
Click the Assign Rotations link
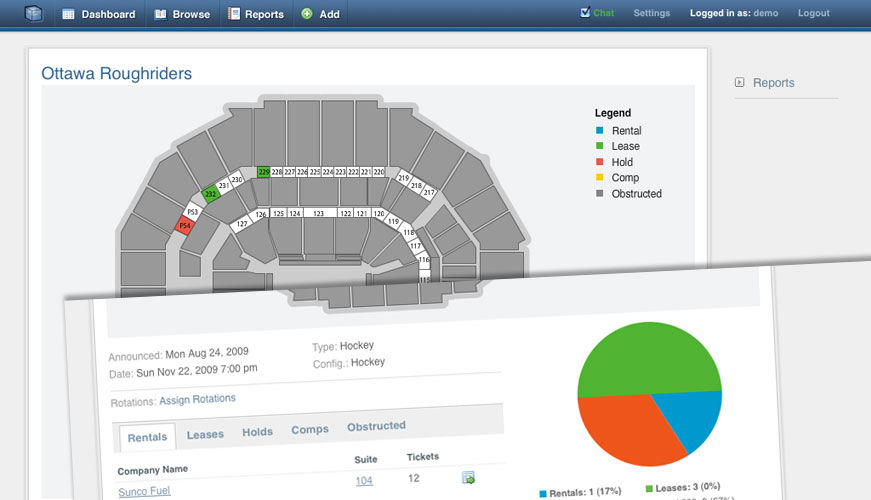[x=197, y=399]
